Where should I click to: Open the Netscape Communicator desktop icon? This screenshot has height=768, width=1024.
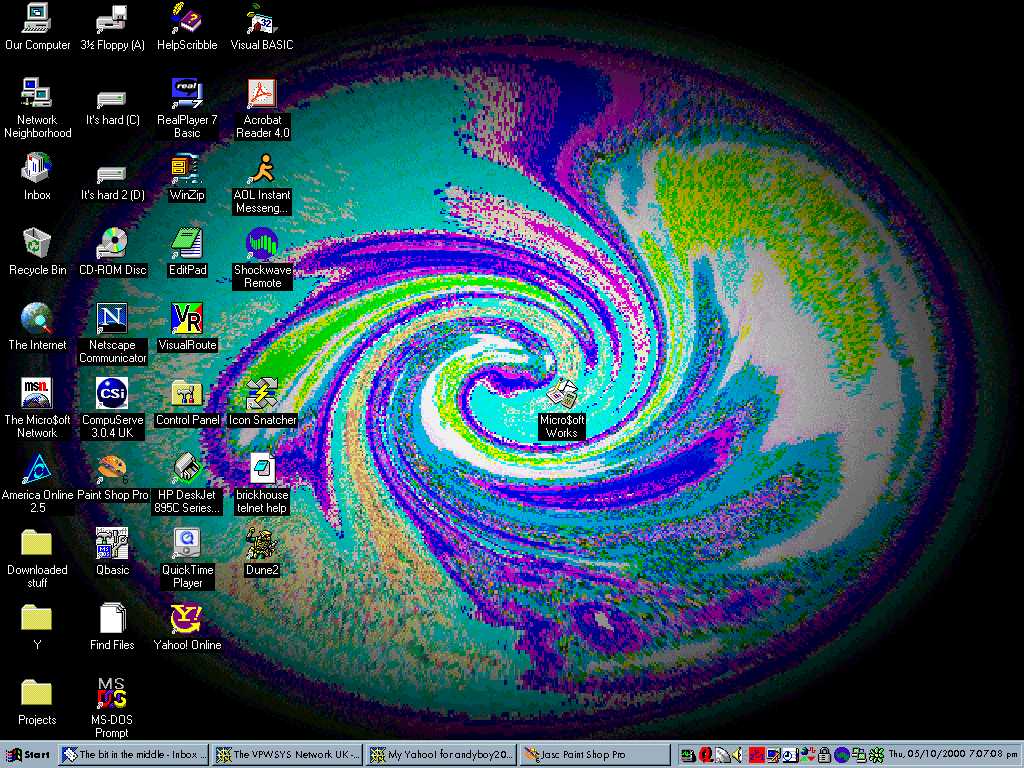[x=112, y=320]
